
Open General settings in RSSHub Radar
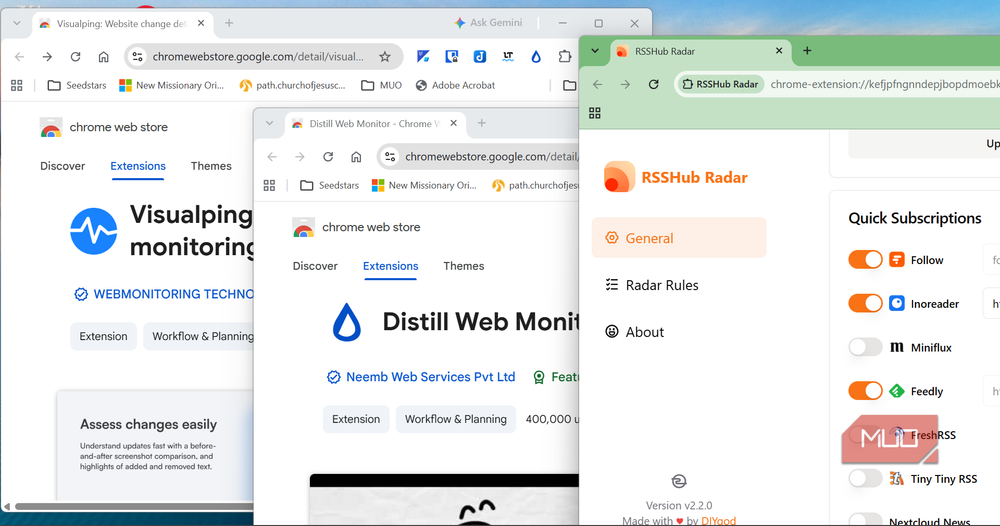679,238
